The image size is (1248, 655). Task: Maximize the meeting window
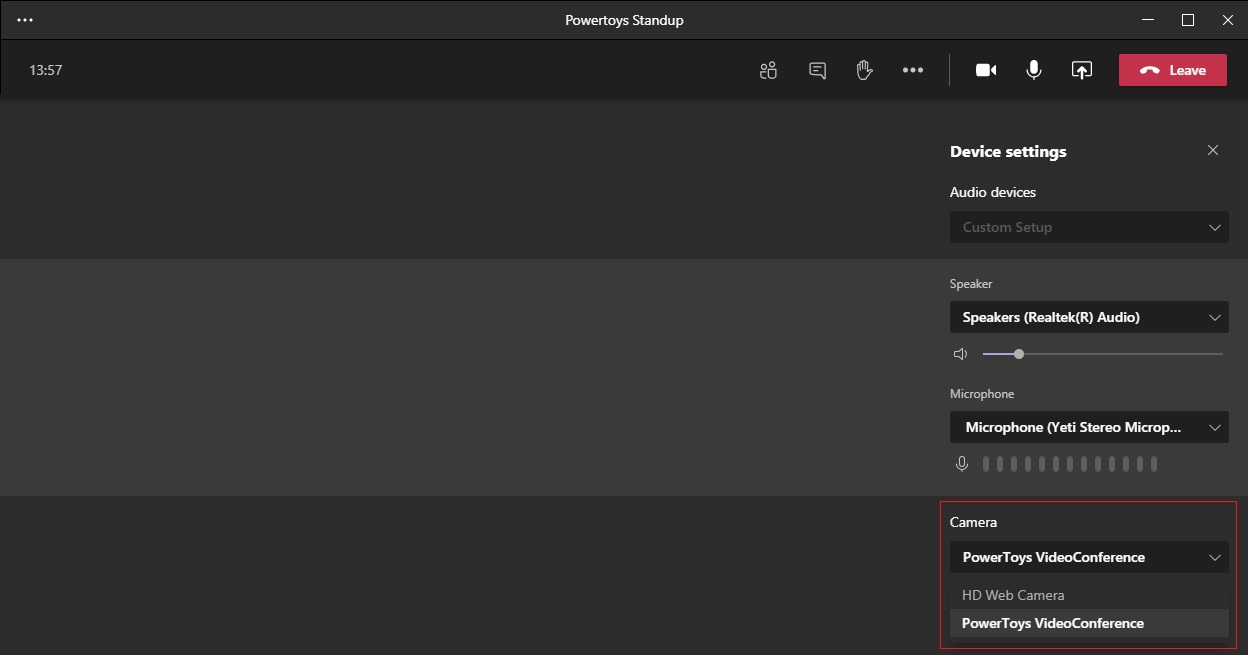1188,20
